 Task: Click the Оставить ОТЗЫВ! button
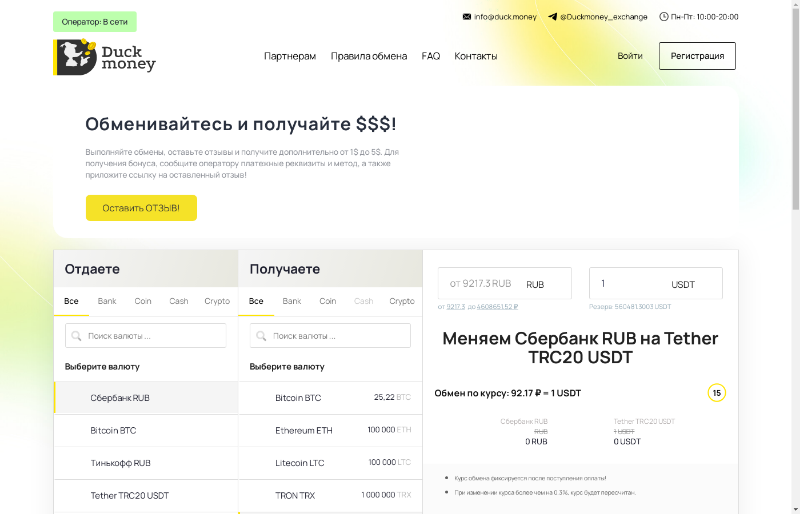tap(141, 208)
